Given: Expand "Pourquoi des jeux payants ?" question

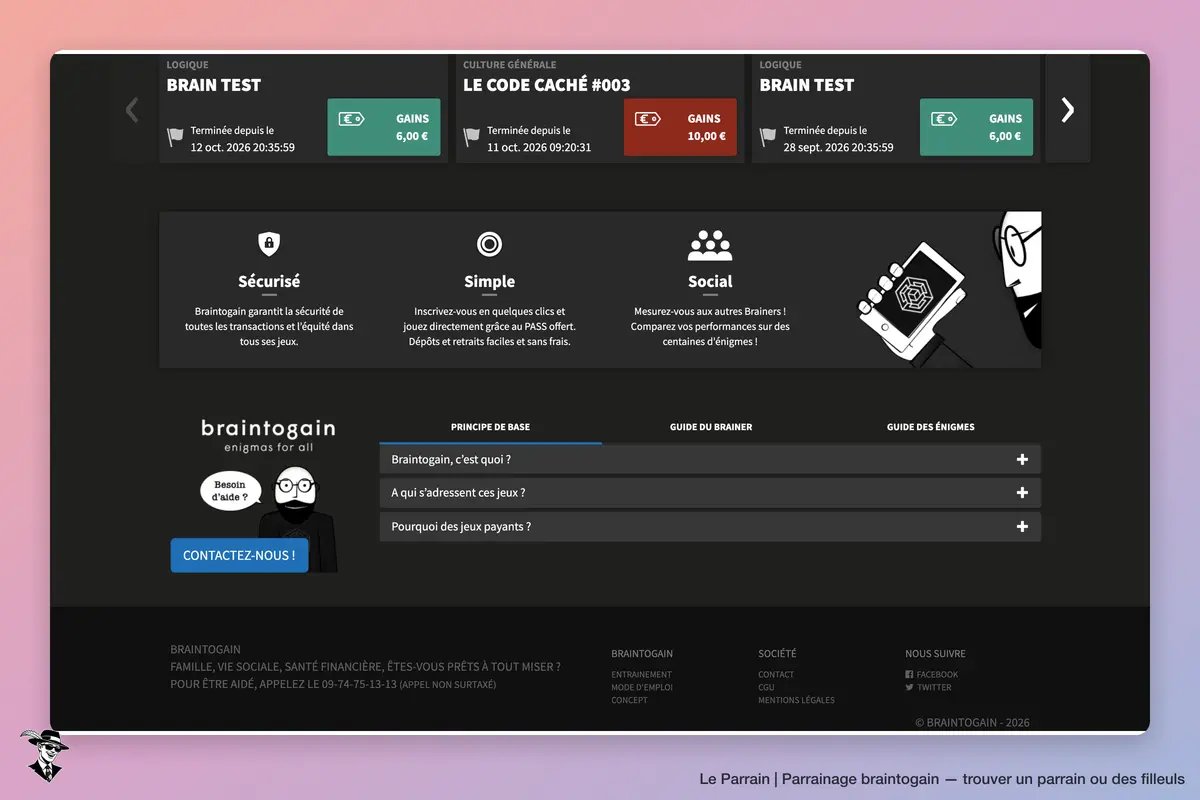Looking at the screenshot, I should [x=710, y=527].
